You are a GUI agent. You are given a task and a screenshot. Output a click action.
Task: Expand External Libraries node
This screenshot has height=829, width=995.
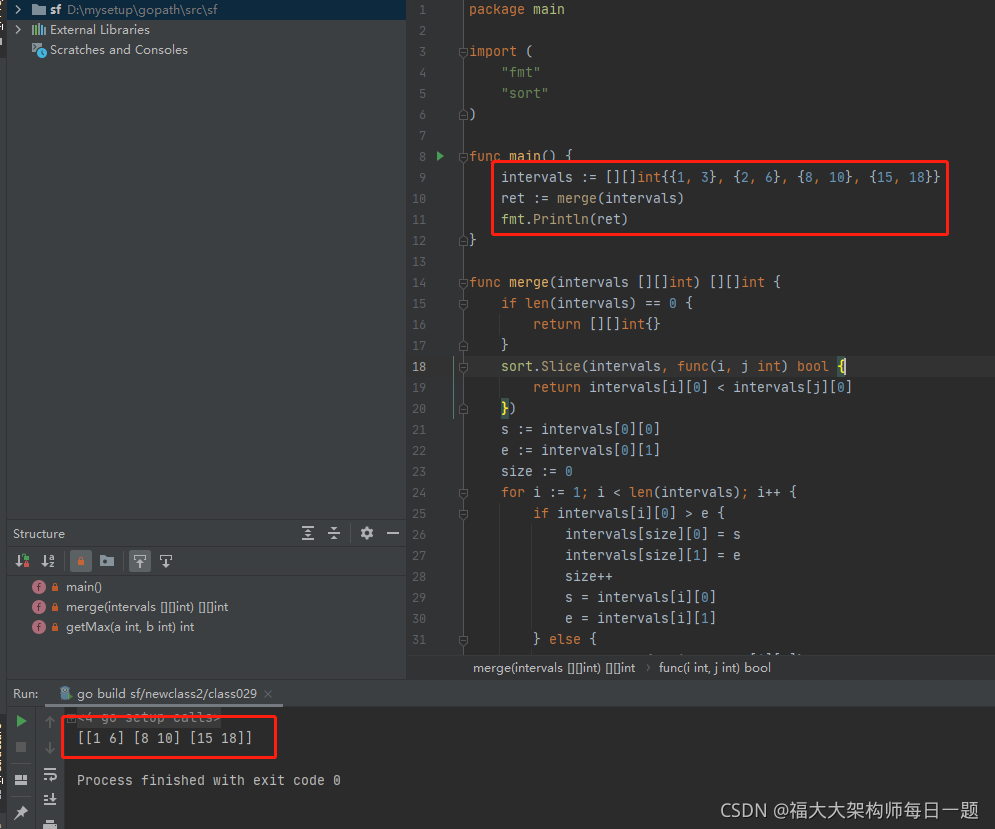pyautogui.click(x=18, y=30)
